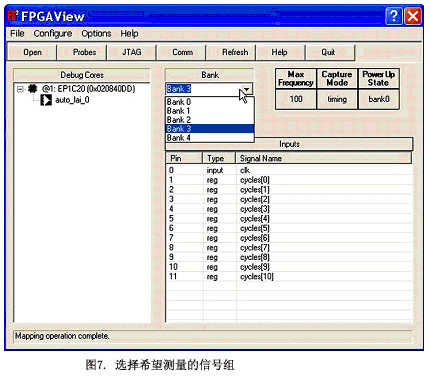The width and height of the screenshot is (430, 379).
Task: Click the auto_lai_0 core icon
Action: coord(46,100)
